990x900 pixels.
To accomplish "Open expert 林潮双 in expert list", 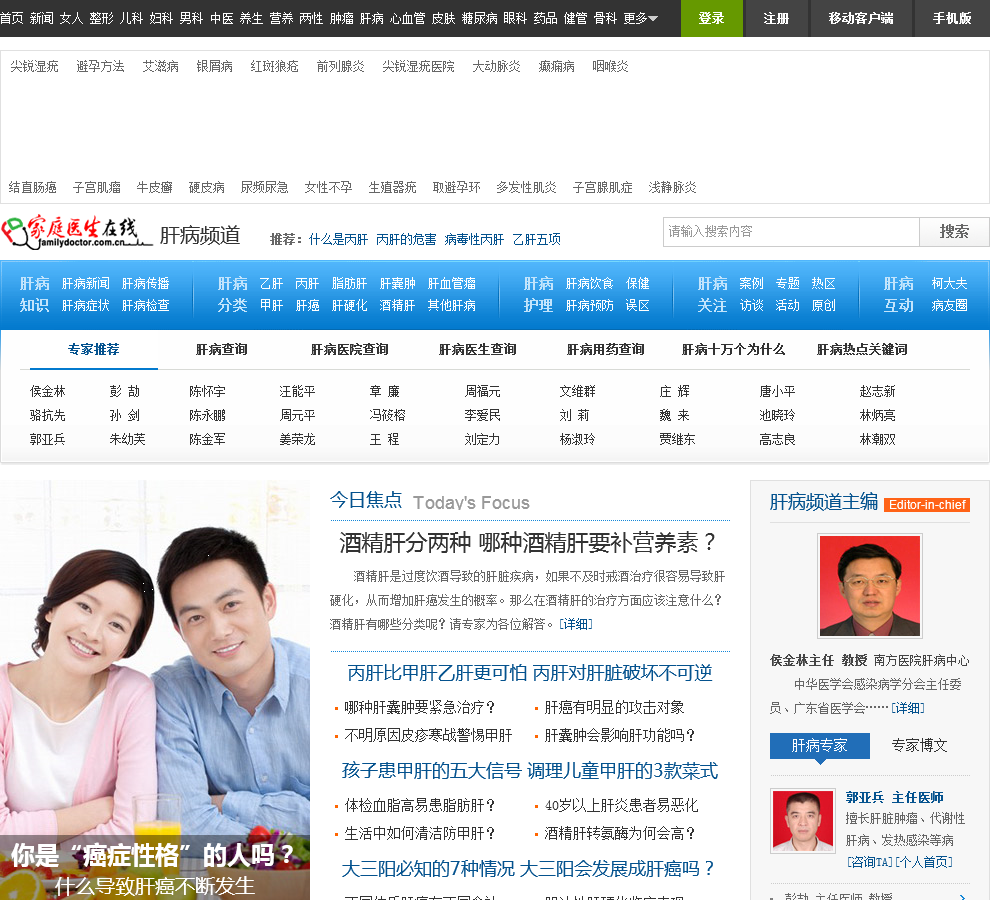I will (x=878, y=440).
